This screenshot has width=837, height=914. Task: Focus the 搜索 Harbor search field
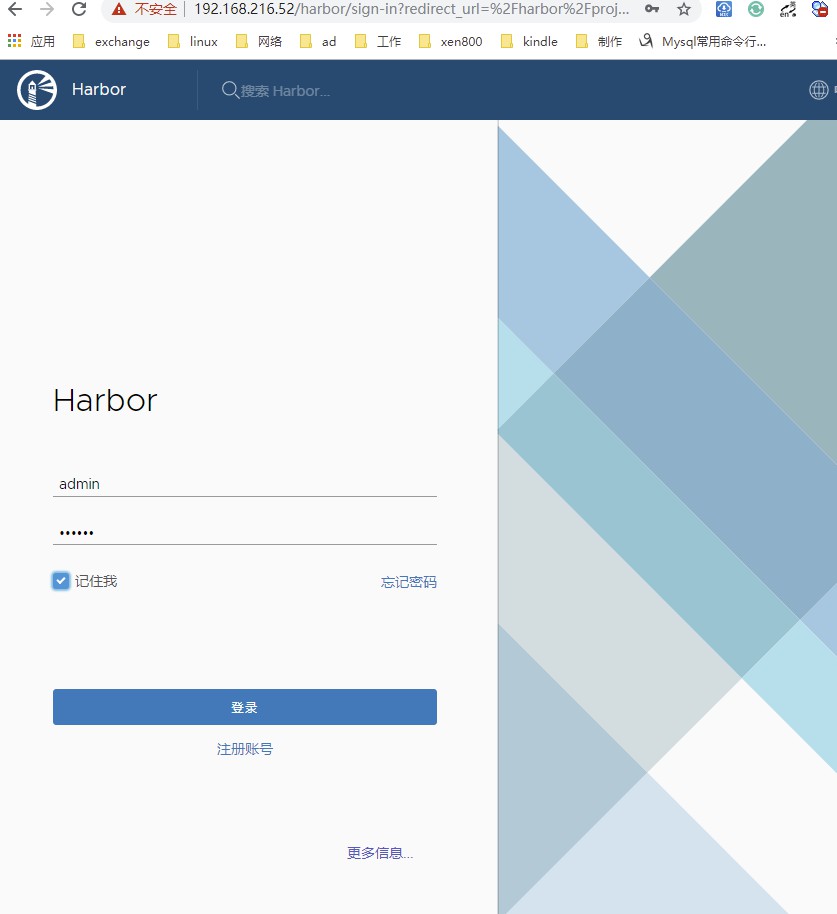pyautogui.click(x=286, y=91)
